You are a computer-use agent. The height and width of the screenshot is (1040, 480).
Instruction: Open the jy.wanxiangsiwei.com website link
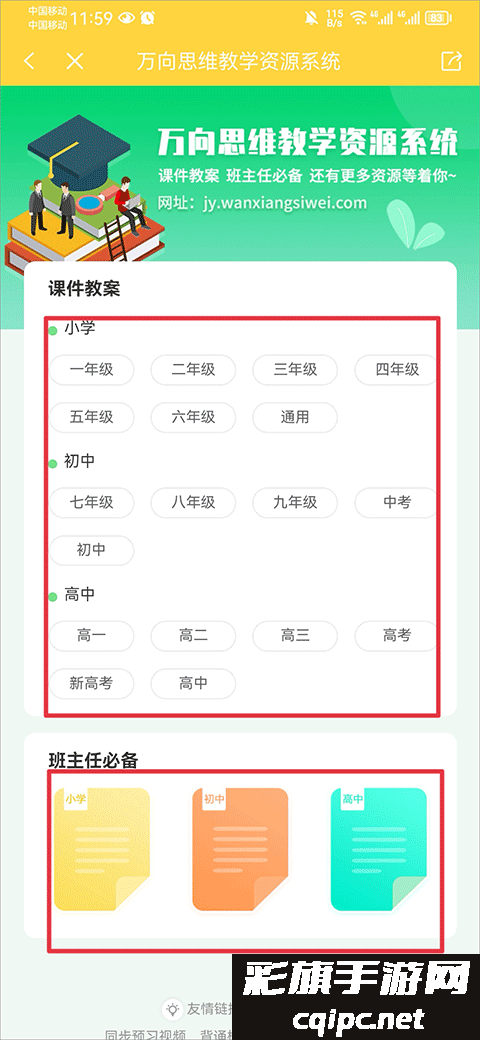click(x=284, y=202)
